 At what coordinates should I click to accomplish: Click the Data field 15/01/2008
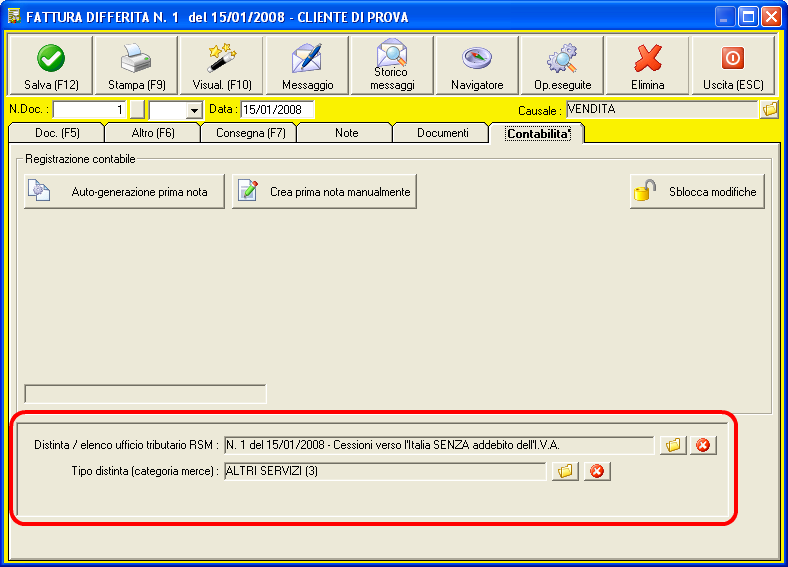point(277,110)
